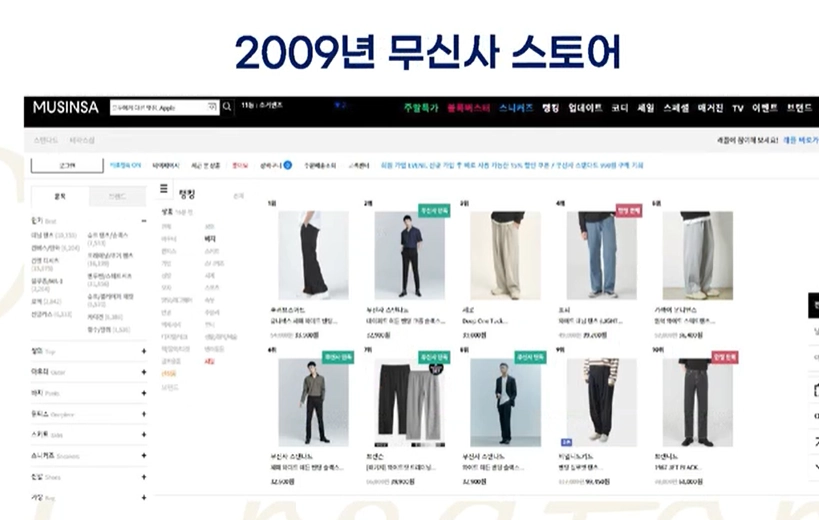Click the blue cart count badge
Screen dimensions: 819x520
pos(287,165)
